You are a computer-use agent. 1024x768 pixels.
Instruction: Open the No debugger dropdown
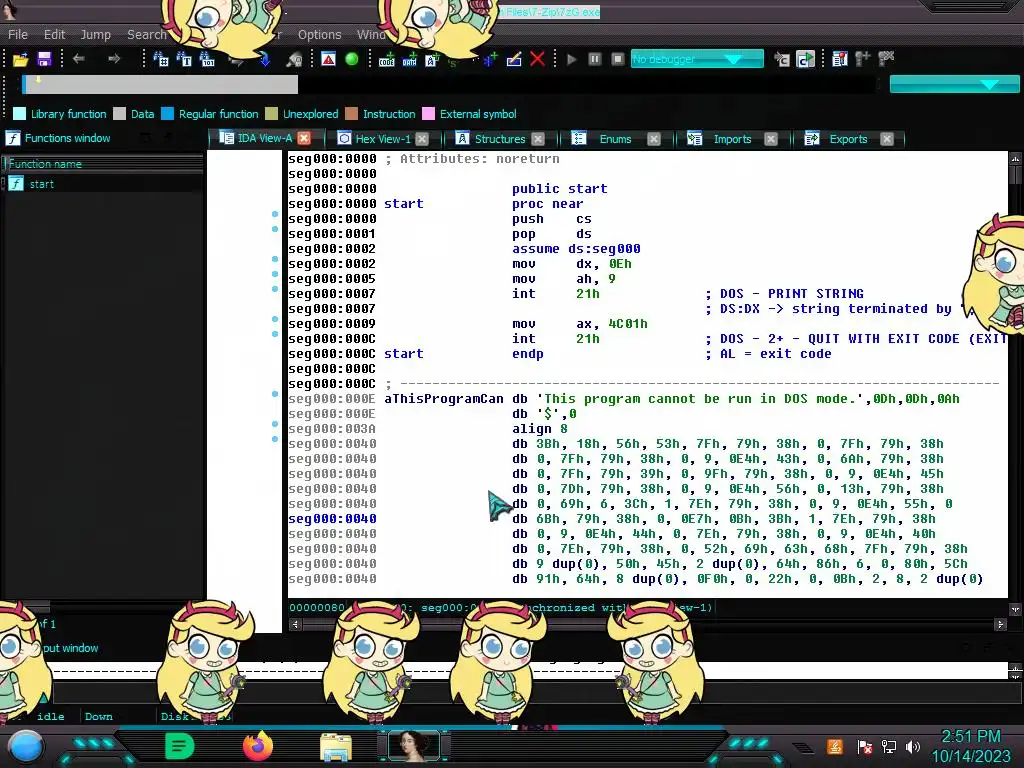pyautogui.click(x=697, y=59)
